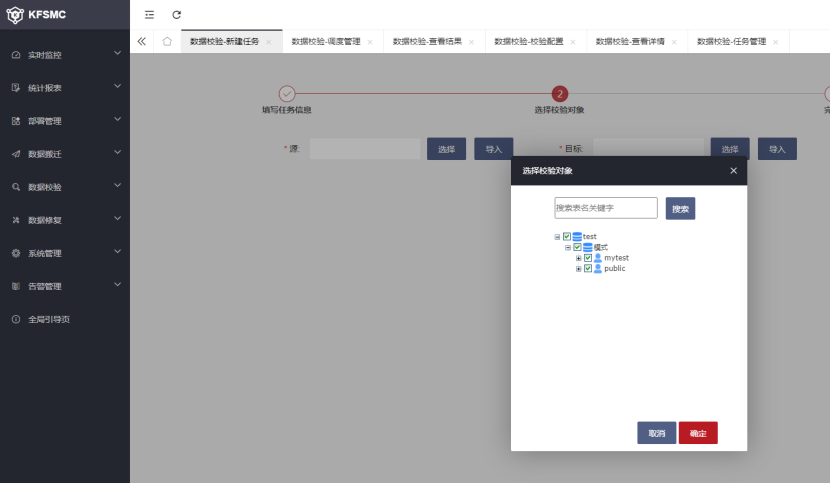Uncheck the public checkbox

[x=588, y=268]
